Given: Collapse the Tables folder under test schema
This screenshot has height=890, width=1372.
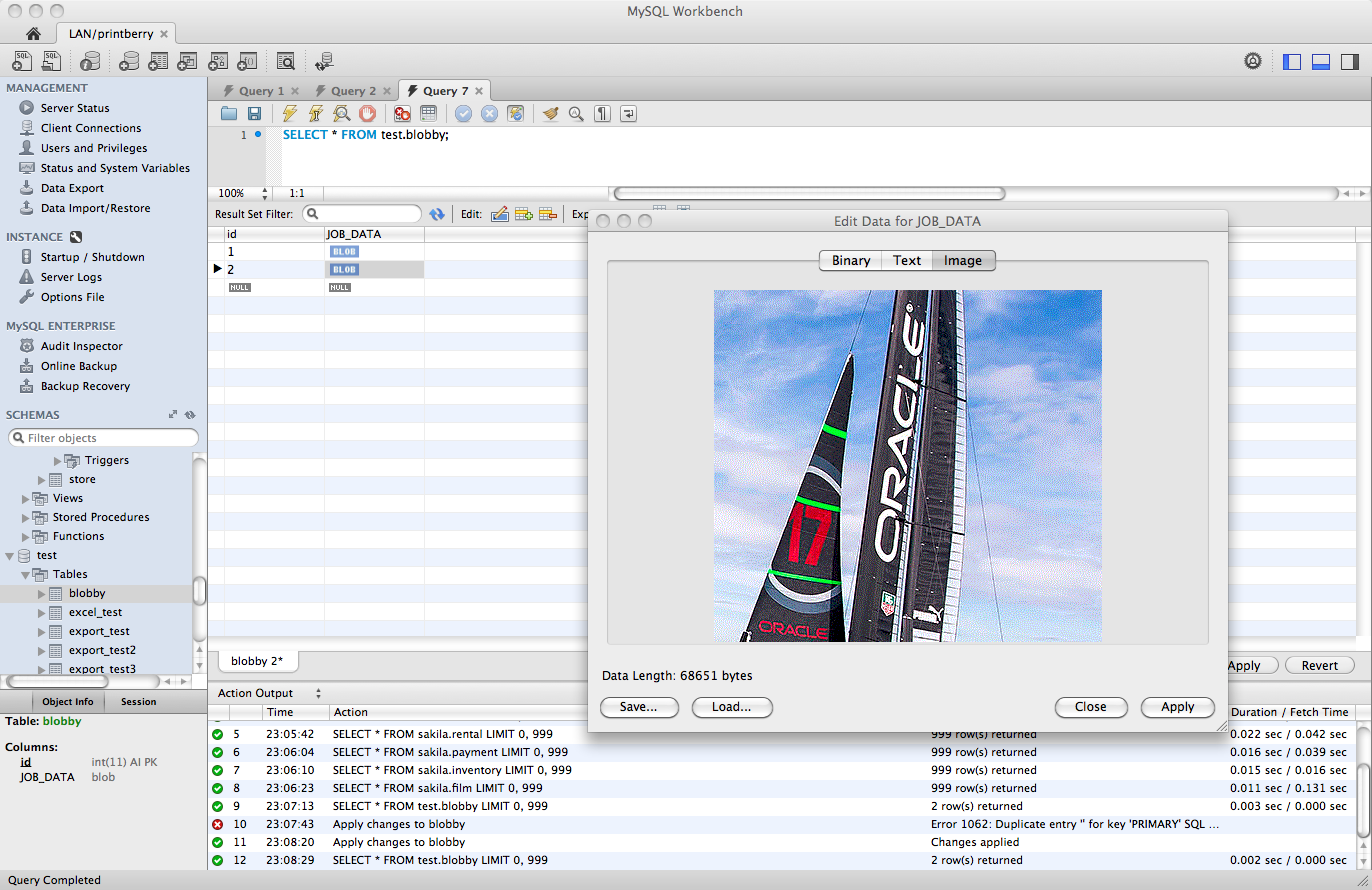Looking at the screenshot, I should point(27,574).
